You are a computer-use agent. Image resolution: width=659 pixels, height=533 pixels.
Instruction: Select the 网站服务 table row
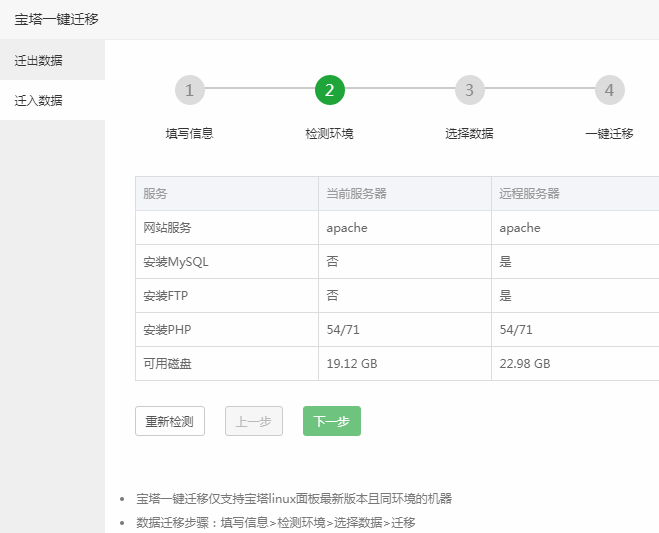[x=397, y=227]
